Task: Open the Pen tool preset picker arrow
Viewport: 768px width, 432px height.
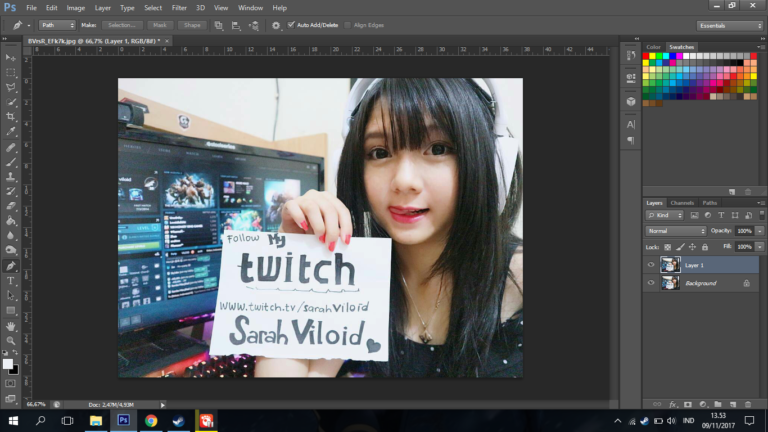Action: click(28, 25)
